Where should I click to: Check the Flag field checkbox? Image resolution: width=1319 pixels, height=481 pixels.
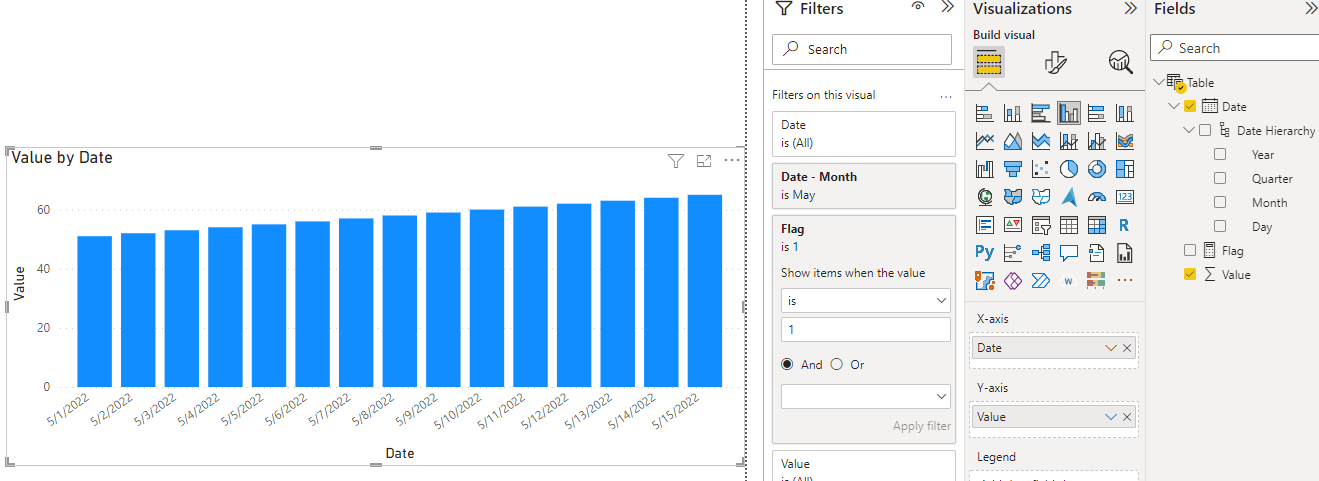coord(1190,250)
